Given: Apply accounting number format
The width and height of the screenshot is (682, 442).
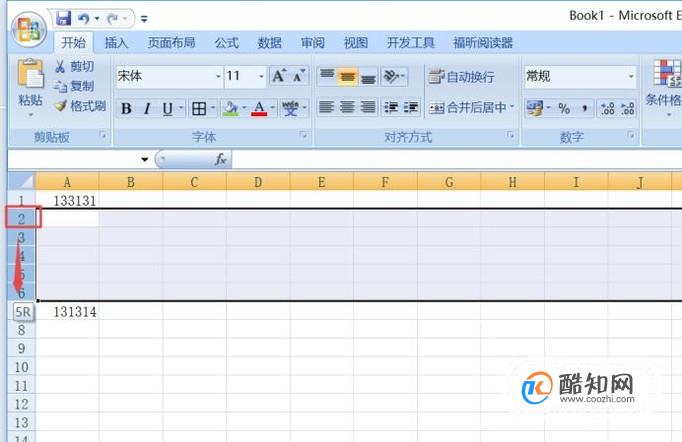Looking at the screenshot, I should pyautogui.click(x=535, y=108).
